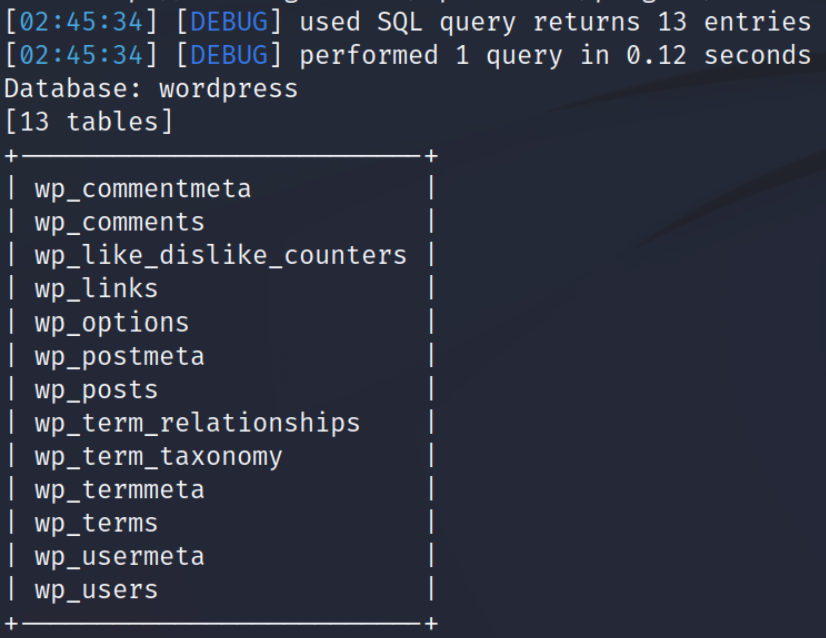Viewport: 826px width, 638px height.
Task: Select wp_like_dislike_counters table name
Action: coord(221,256)
